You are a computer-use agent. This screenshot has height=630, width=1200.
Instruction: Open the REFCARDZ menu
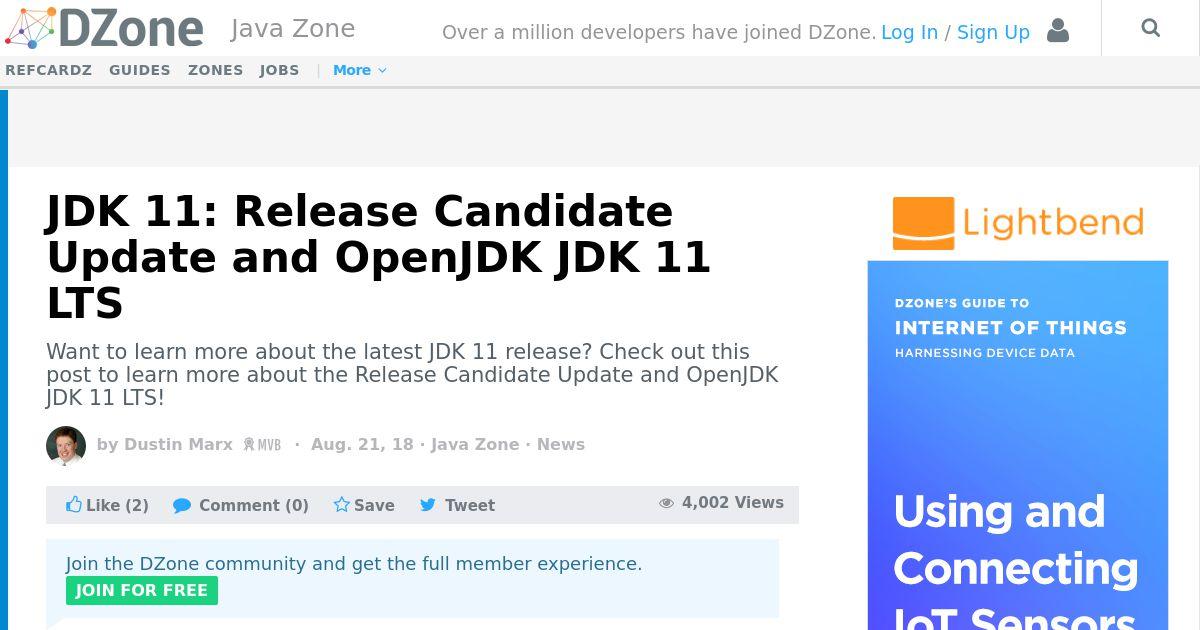[x=48, y=70]
